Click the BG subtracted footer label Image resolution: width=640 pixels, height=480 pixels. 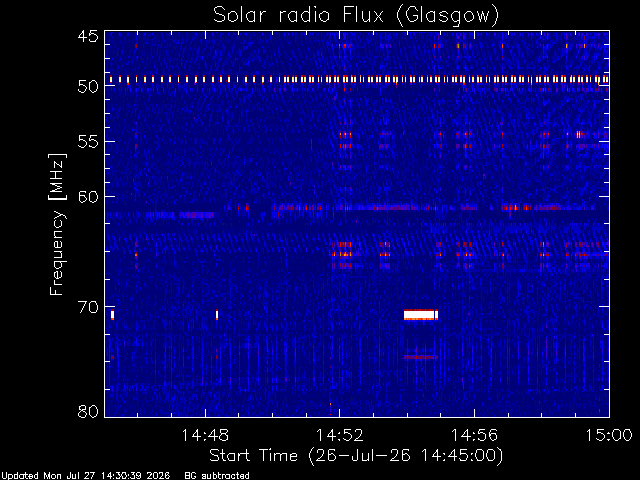click(217, 476)
